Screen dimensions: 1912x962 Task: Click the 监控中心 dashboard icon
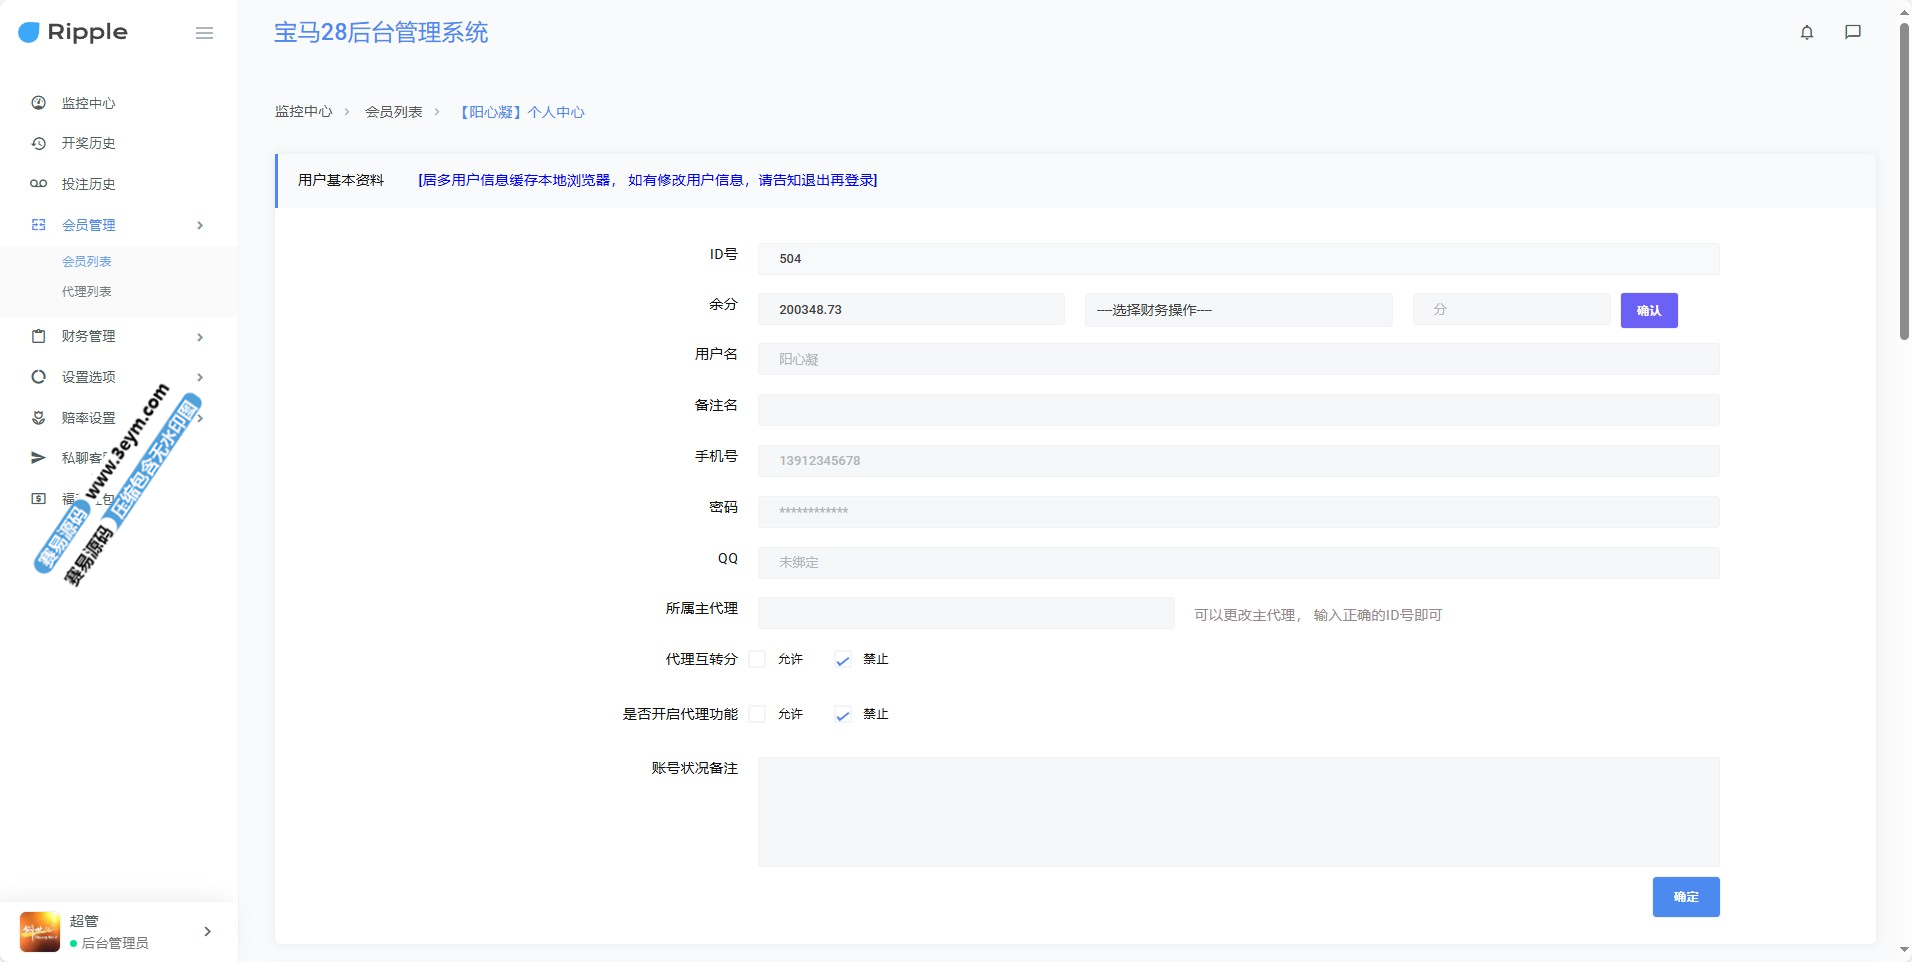pyautogui.click(x=39, y=103)
